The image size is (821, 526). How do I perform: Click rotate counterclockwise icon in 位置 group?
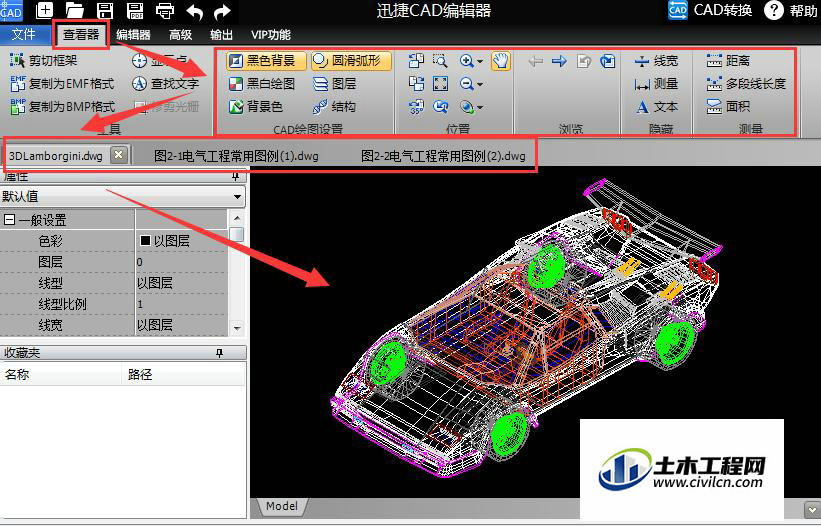click(416, 61)
